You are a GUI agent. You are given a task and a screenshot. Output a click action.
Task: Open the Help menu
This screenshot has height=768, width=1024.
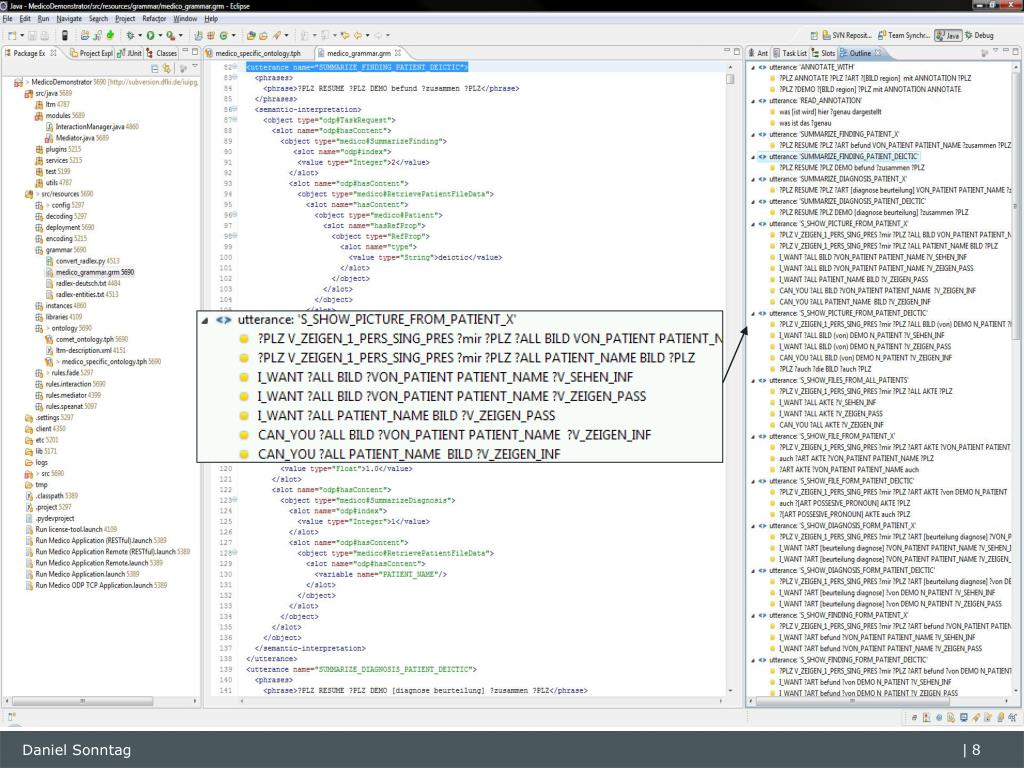click(211, 18)
